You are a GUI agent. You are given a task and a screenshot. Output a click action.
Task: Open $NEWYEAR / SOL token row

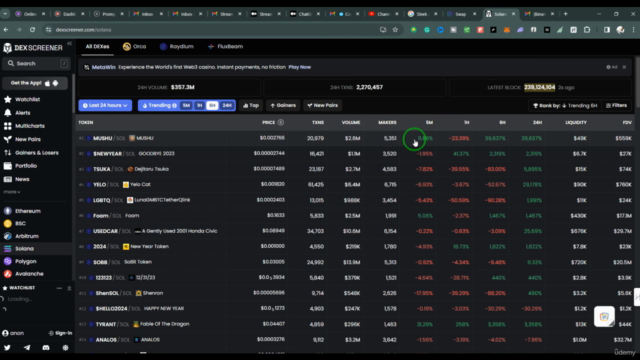(355, 154)
